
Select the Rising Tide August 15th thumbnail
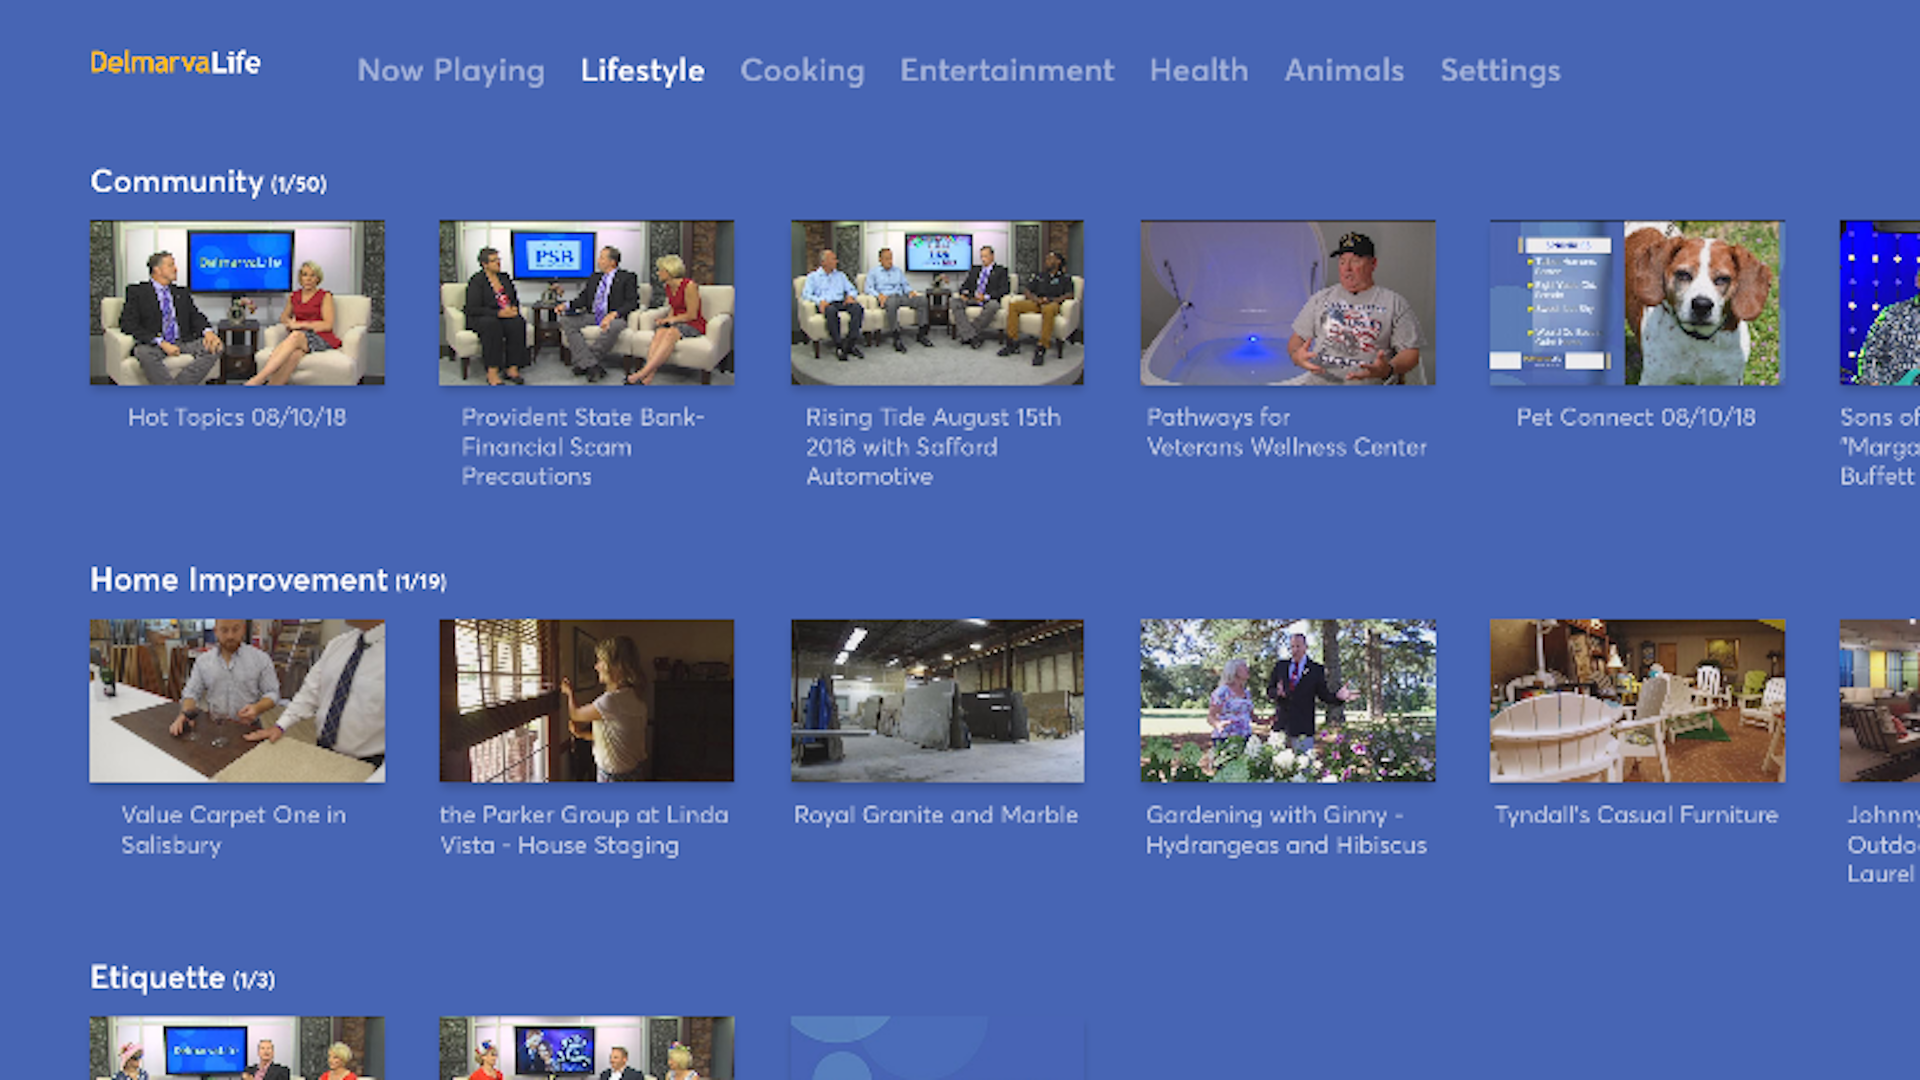click(x=937, y=303)
